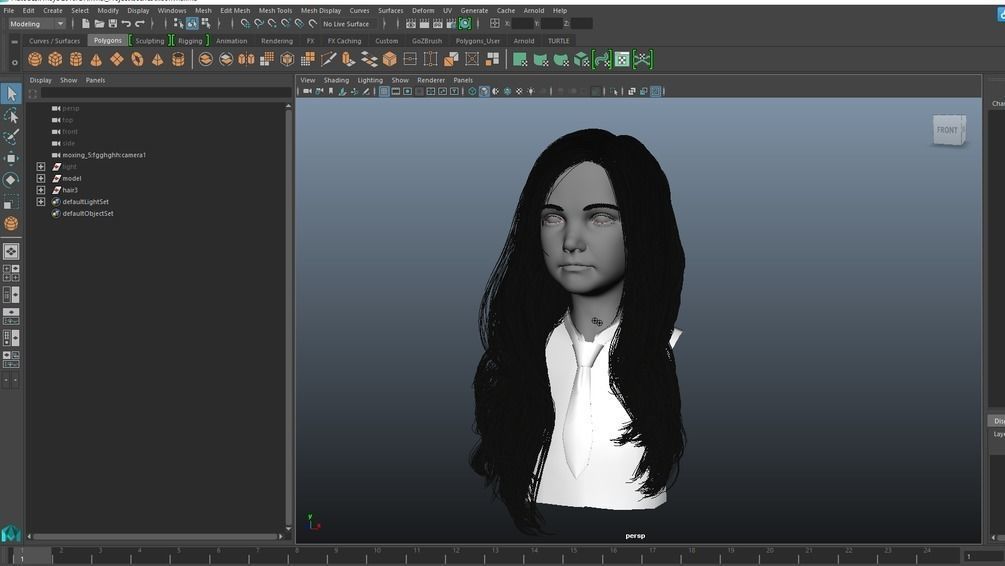This screenshot has height=566, width=1005.
Task: Switch to the Sculpting shelf tab
Action: [x=149, y=40]
